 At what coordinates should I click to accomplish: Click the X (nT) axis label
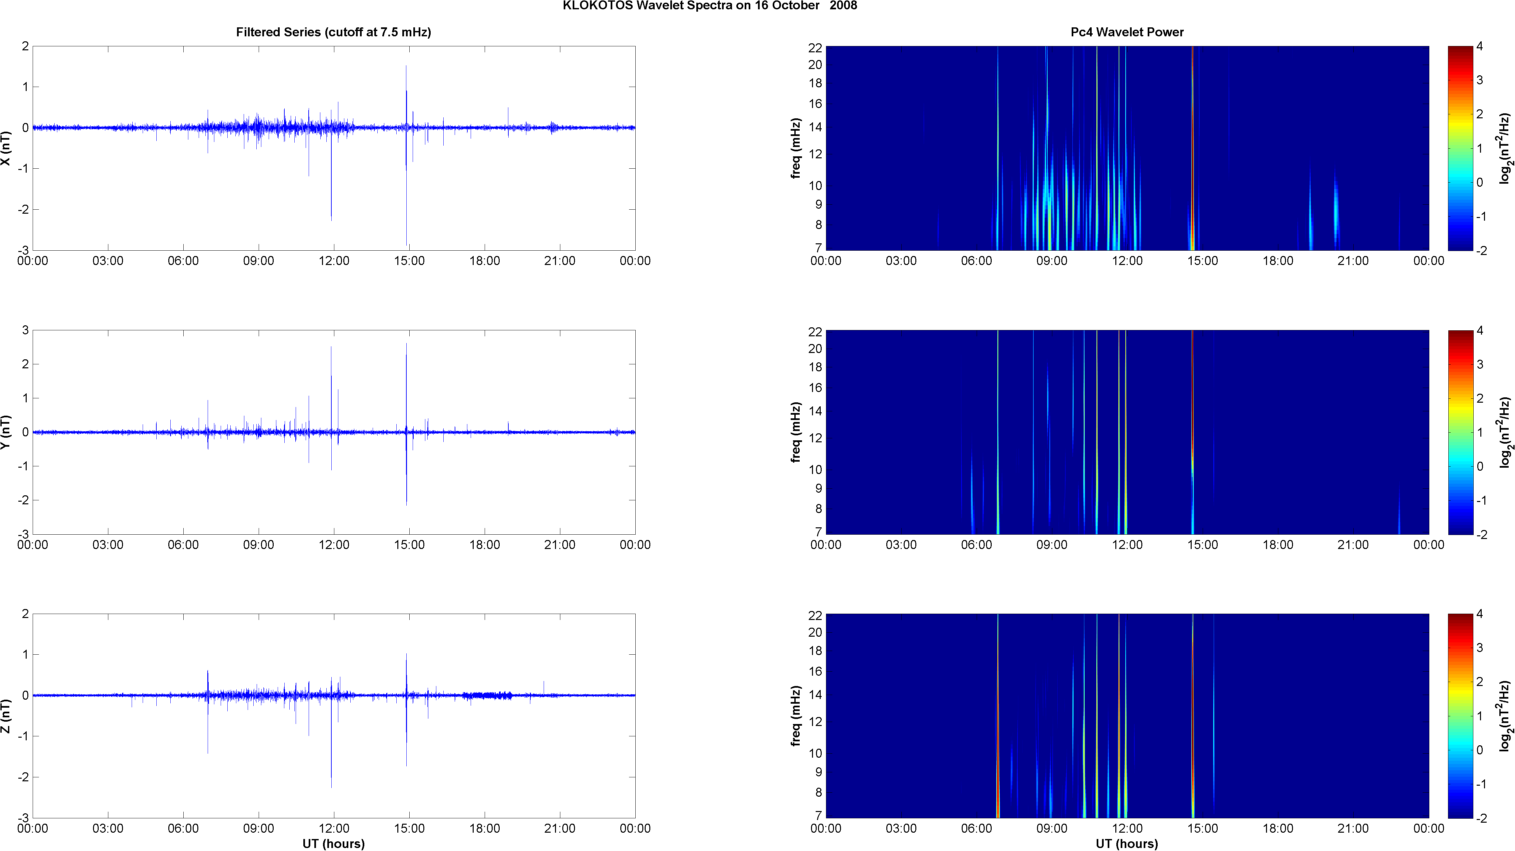[x=6, y=148]
